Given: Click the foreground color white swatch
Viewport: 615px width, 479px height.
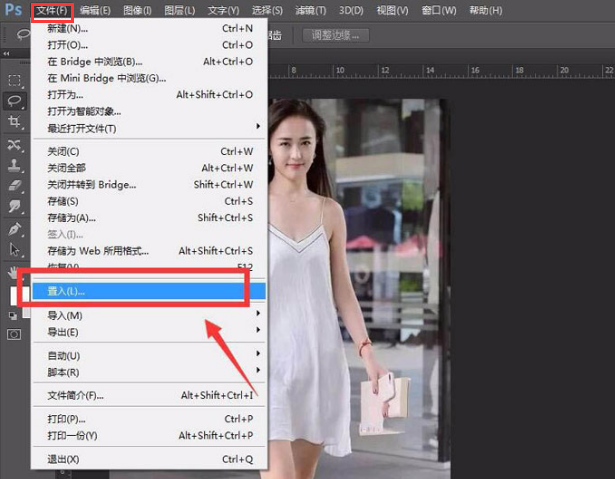Looking at the screenshot, I should pos(15,296).
